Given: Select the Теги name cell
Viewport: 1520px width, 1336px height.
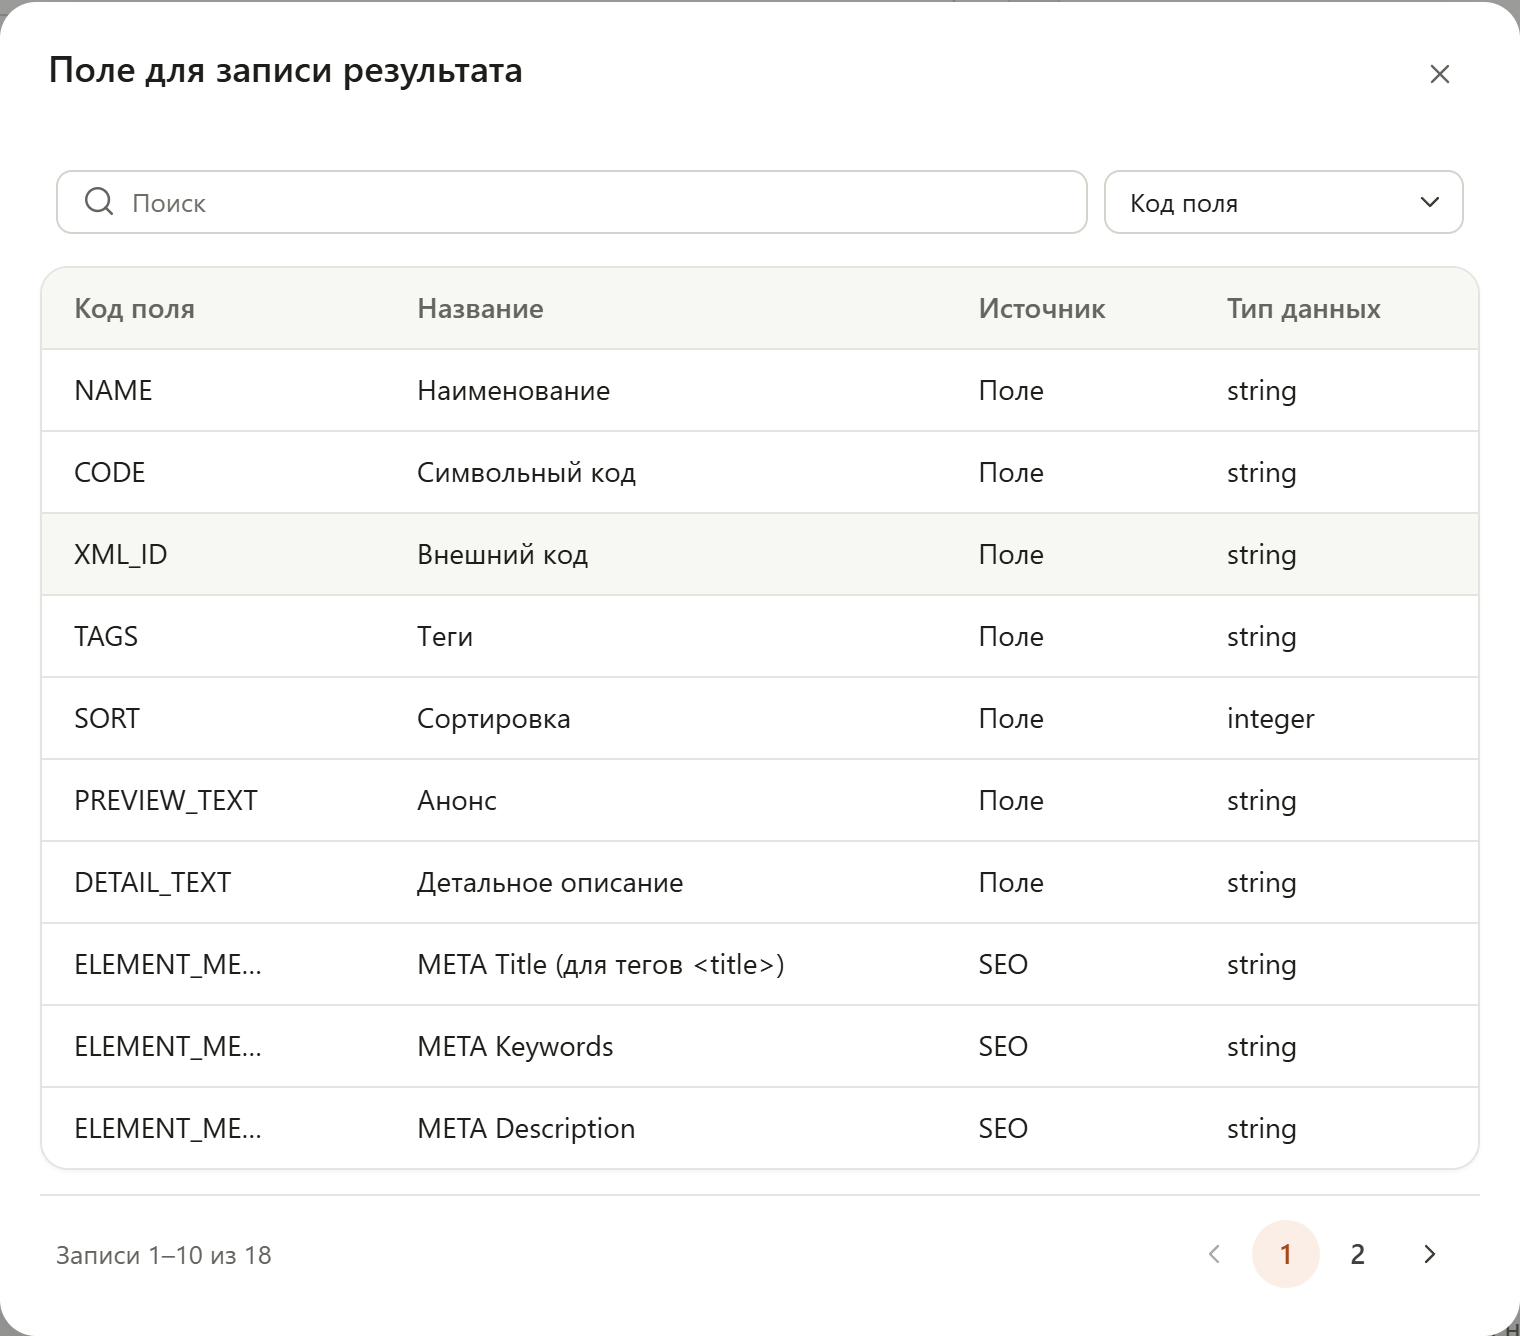Looking at the screenshot, I should [x=445, y=636].
